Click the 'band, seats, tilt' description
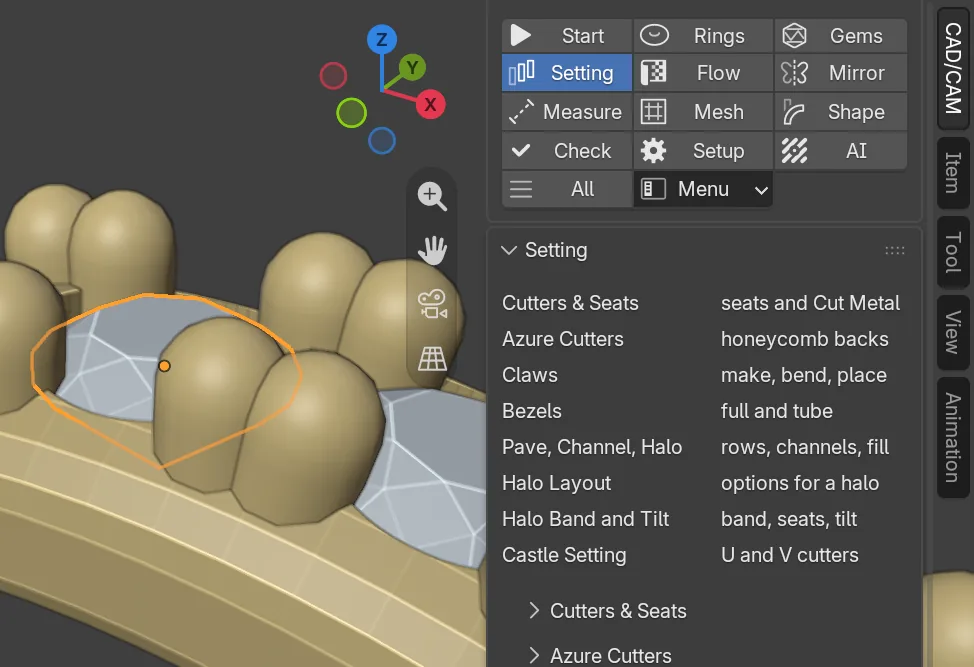This screenshot has width=974, height=667. pos(789,519)
